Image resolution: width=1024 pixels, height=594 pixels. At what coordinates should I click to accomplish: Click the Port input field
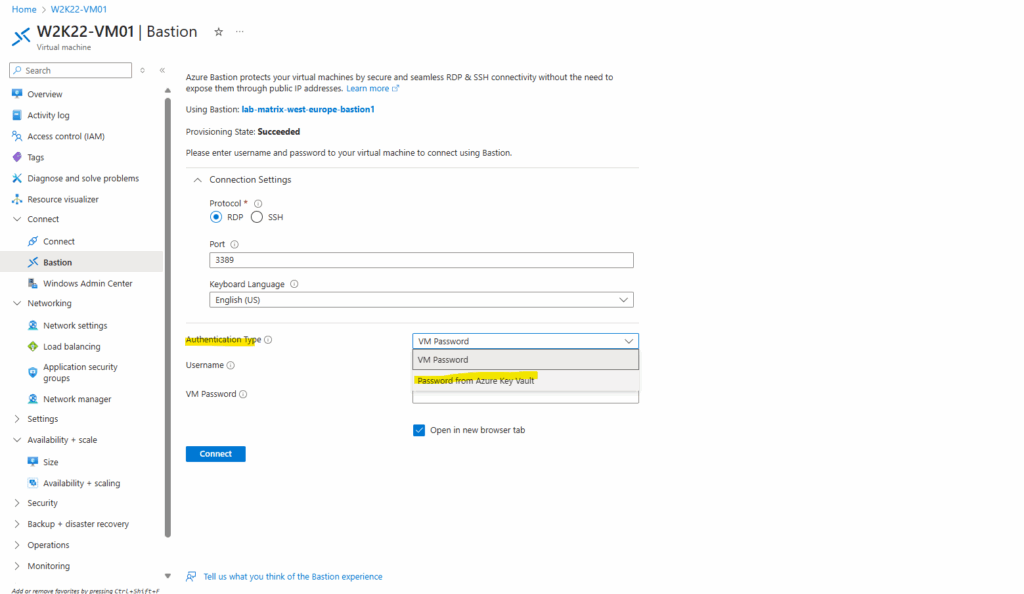coord(421,260)
